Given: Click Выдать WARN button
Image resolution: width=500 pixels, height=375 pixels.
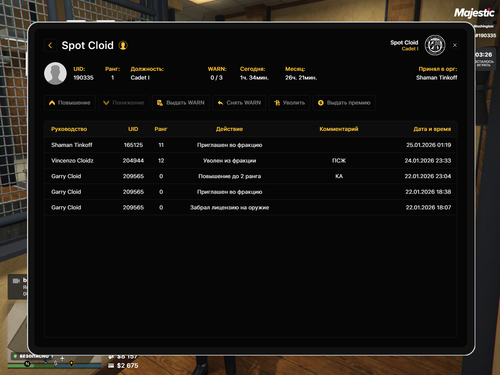Looking at the screenshot, I should click(181, 103).
